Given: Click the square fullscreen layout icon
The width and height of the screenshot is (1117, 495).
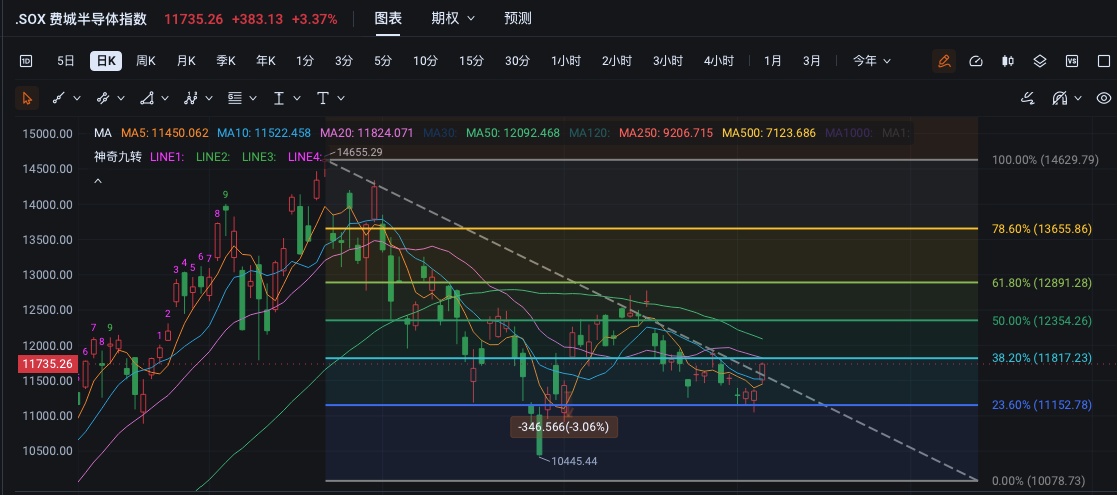Looking at the screenshot, I should pos(1105,61).
